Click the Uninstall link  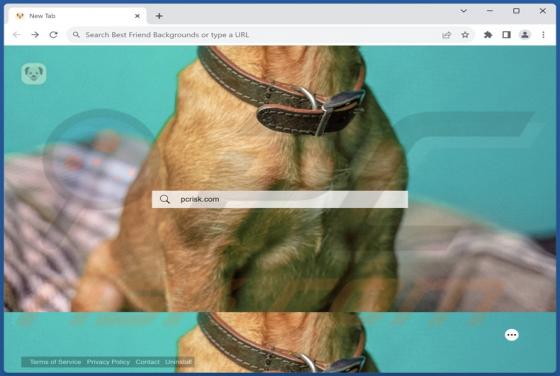[178, 362]
